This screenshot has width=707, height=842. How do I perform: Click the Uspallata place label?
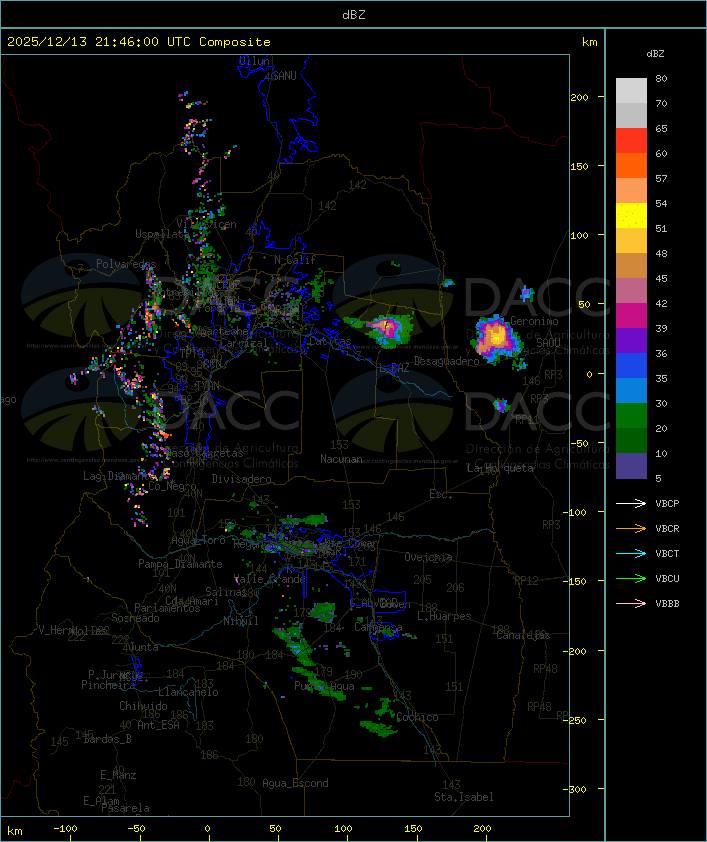162,234
